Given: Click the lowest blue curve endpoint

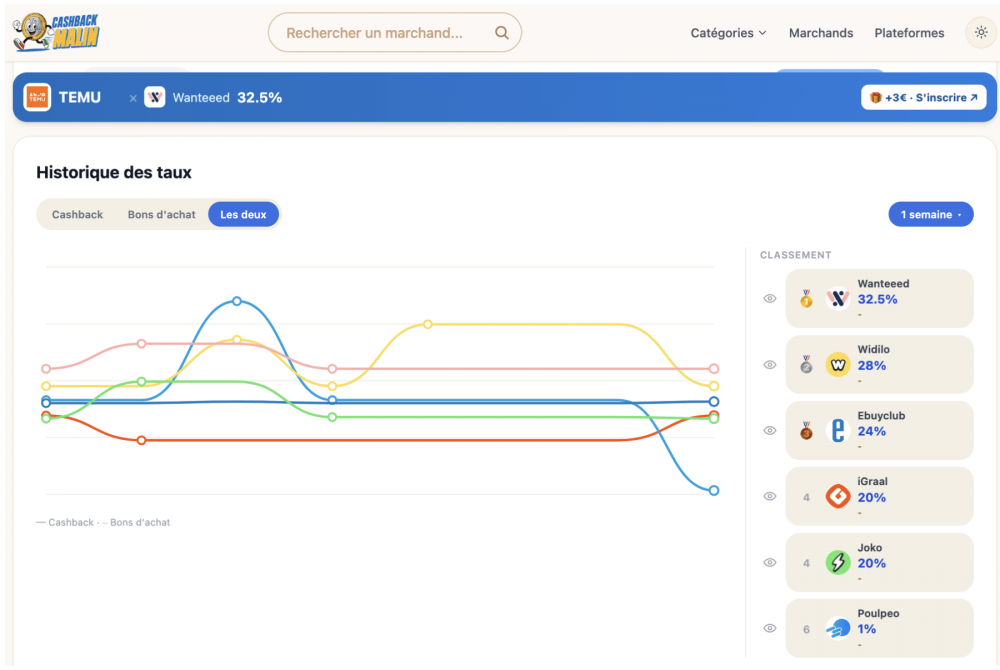Looking at the screenshot, I should click(714, 490).
